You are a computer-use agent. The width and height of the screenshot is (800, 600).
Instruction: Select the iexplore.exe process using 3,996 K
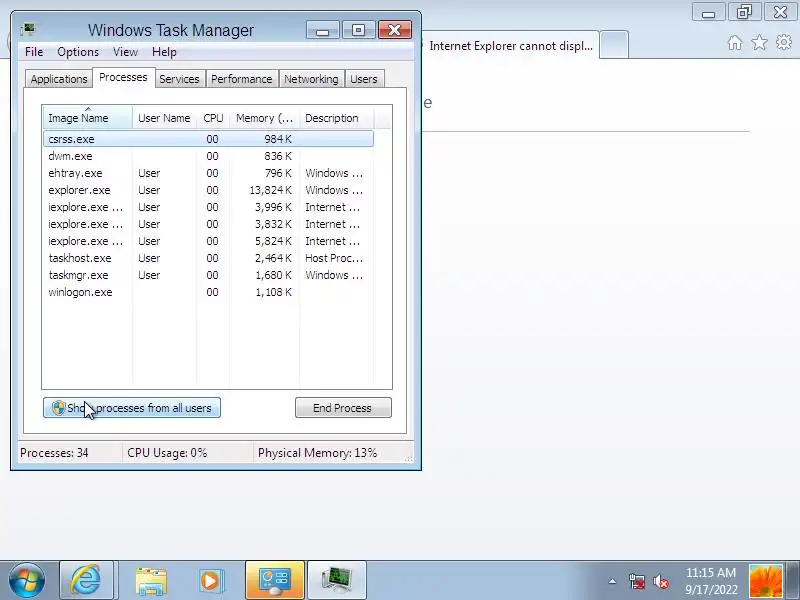click(x=208, y=207)
